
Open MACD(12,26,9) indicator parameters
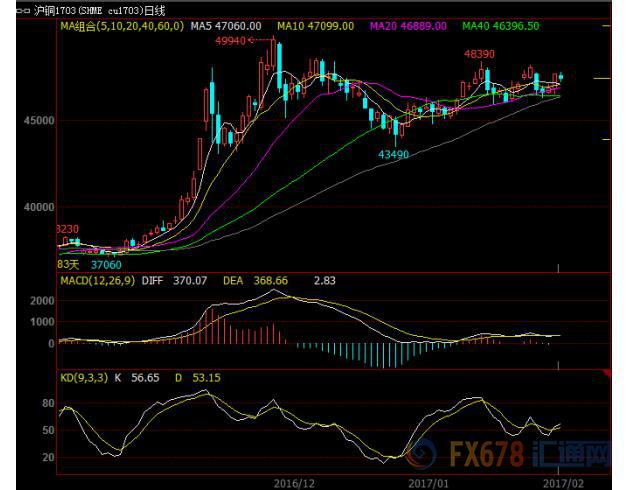coord(99,282)
